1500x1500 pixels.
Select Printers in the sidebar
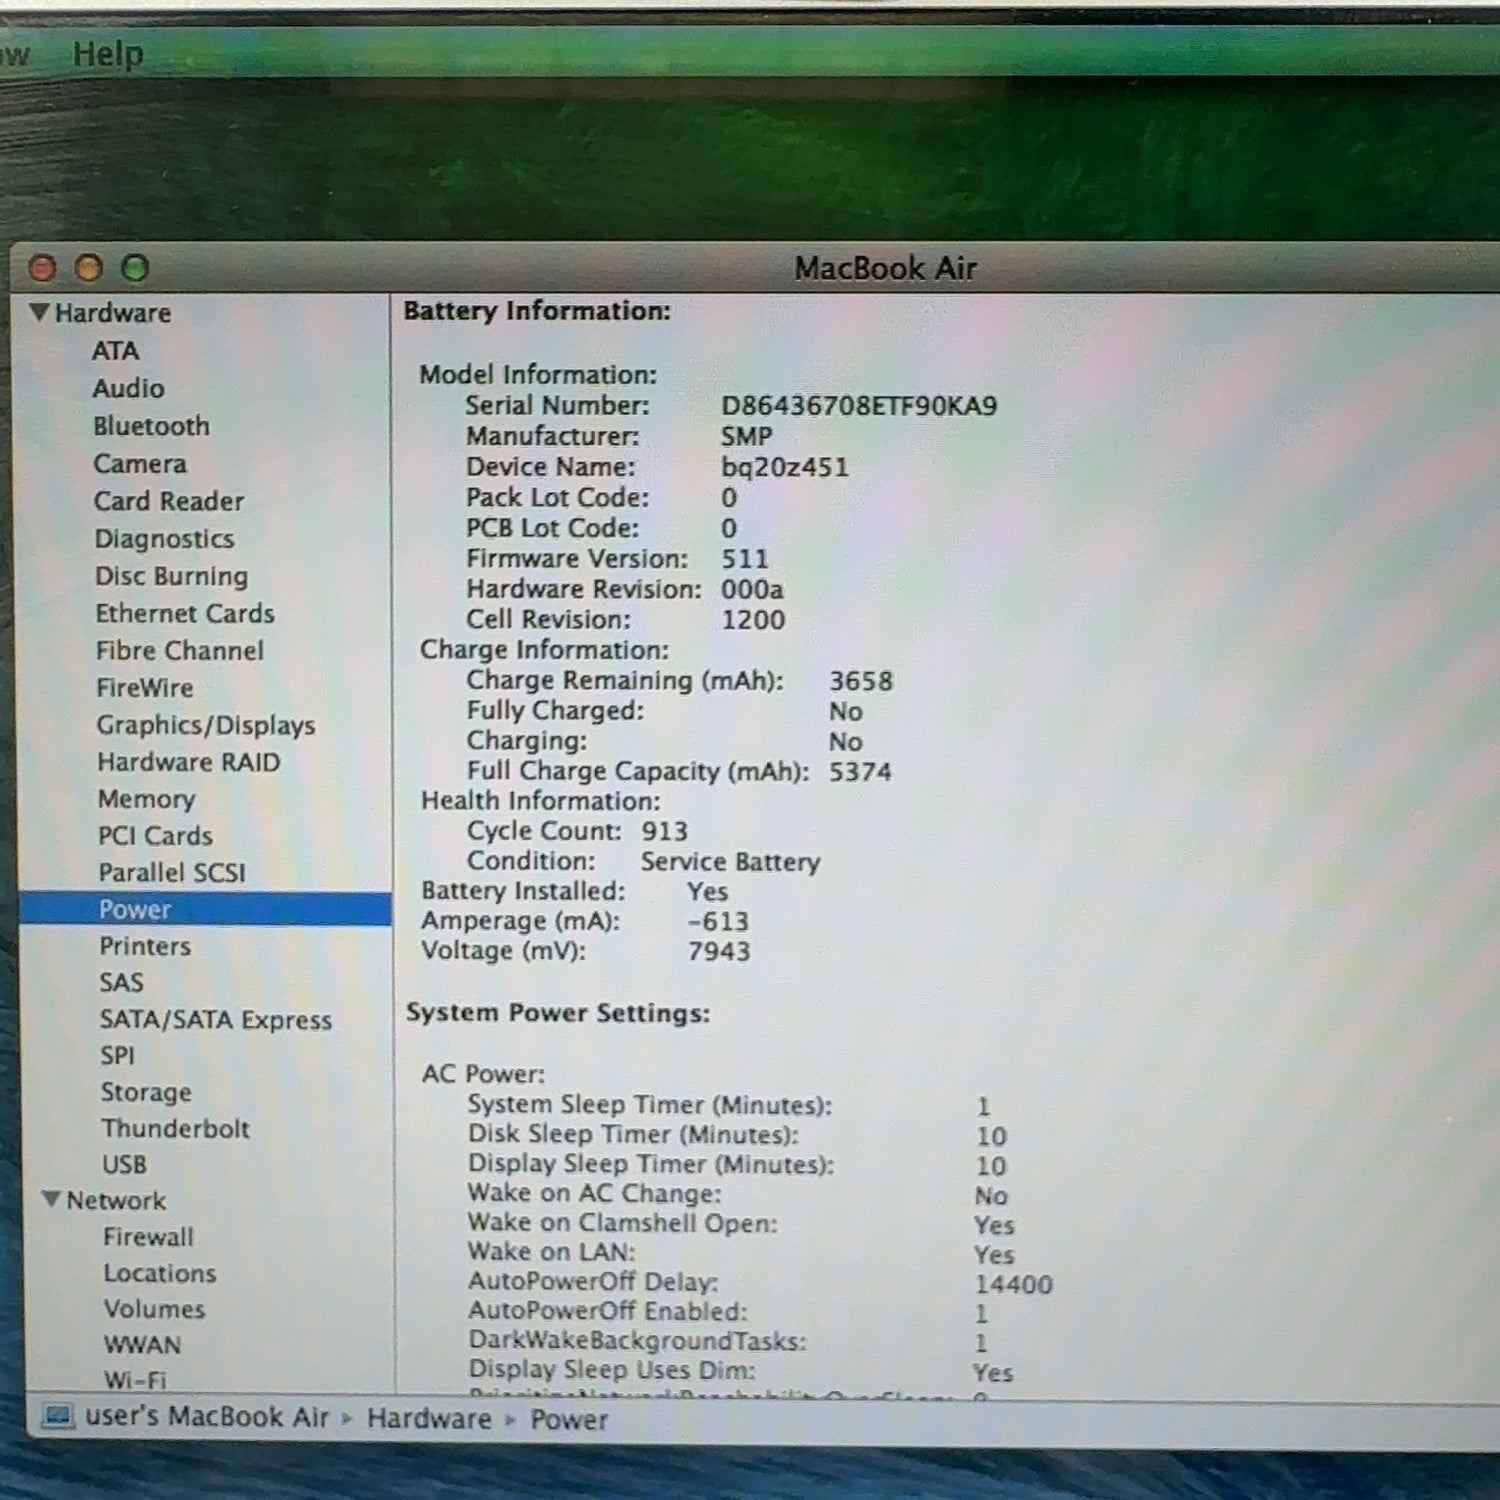145,946
